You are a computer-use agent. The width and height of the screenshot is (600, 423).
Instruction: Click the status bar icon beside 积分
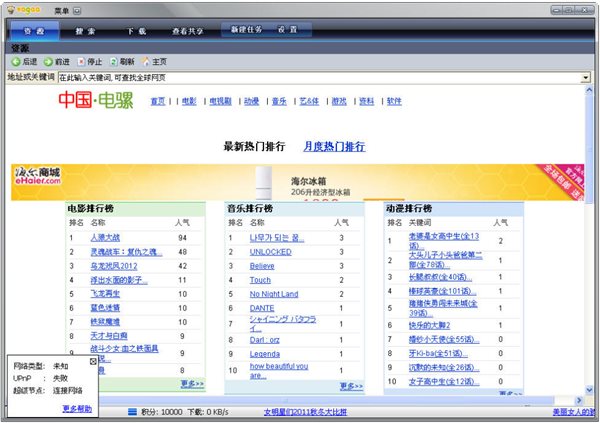click(133, 412)
